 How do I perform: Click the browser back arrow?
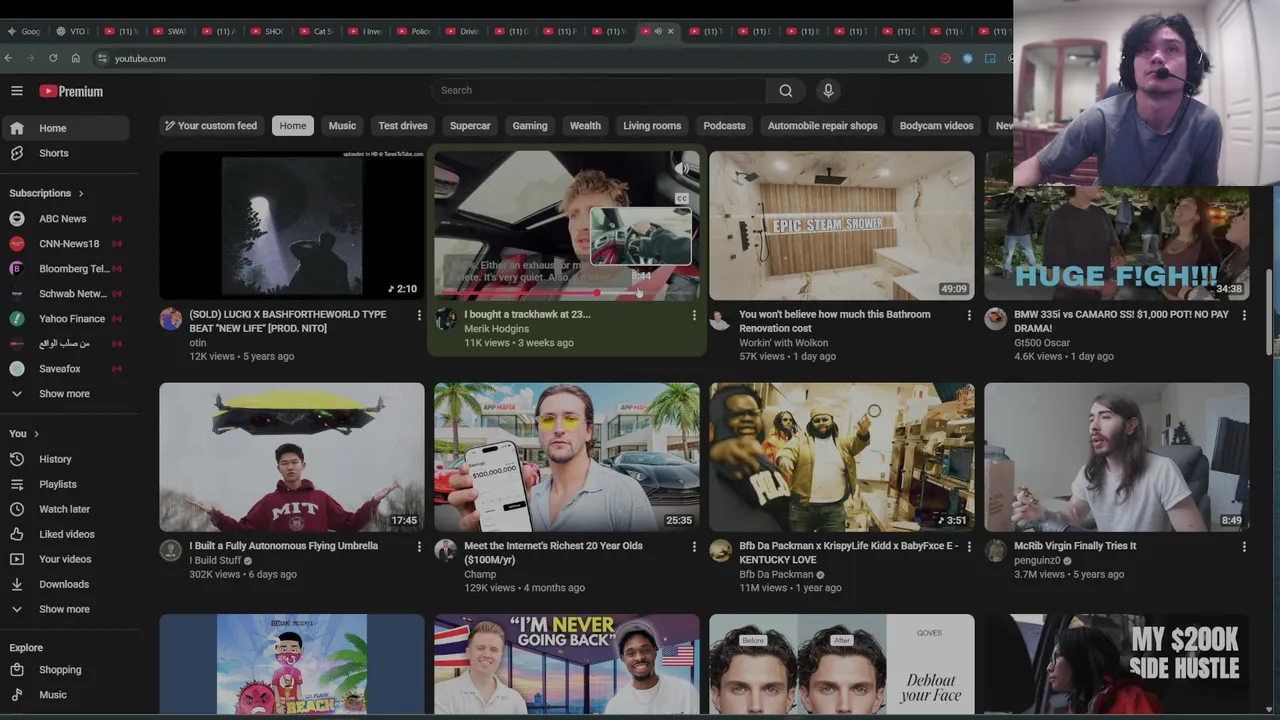point(9,58)
